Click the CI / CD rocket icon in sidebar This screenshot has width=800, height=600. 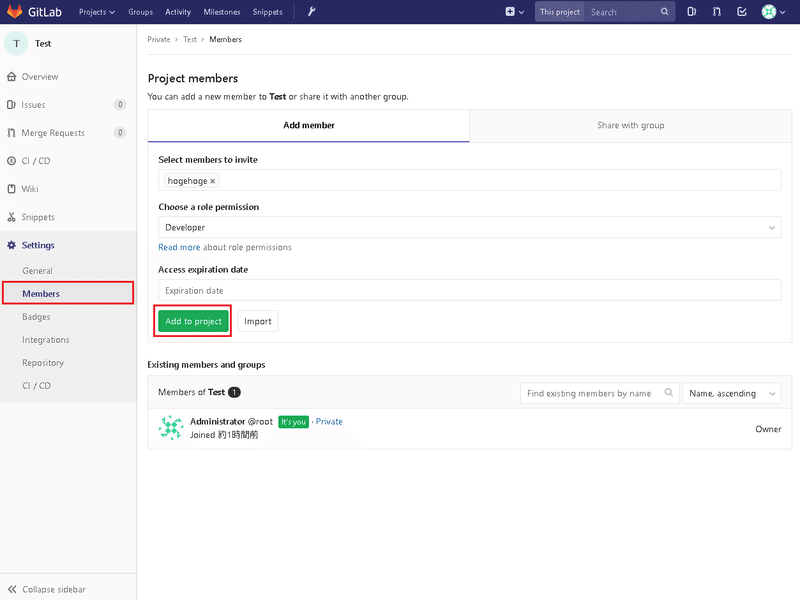[x=11, y=161]
